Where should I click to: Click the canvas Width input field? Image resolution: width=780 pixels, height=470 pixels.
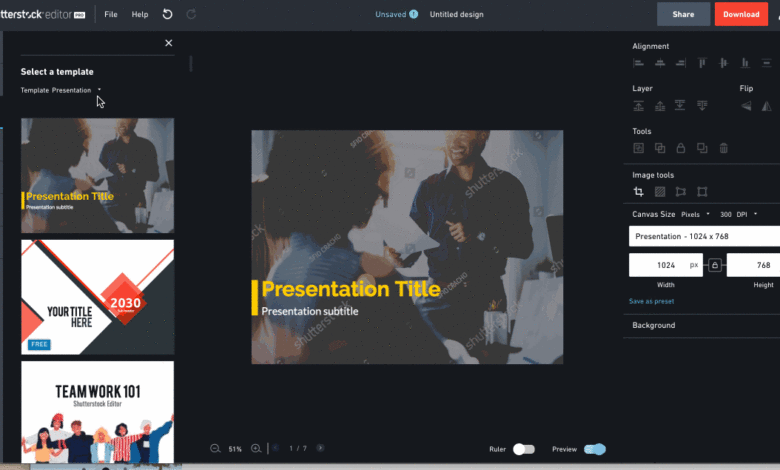[x=666, y=265]
